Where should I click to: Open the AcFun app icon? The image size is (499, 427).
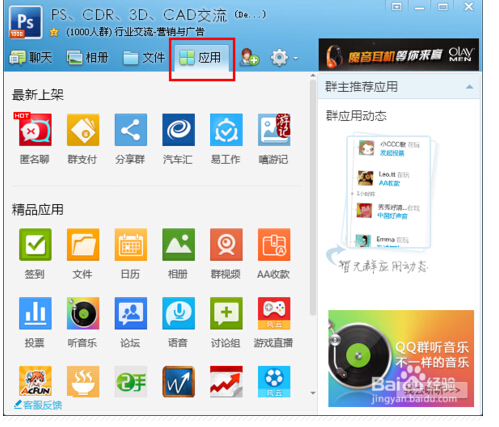point(35,381)
